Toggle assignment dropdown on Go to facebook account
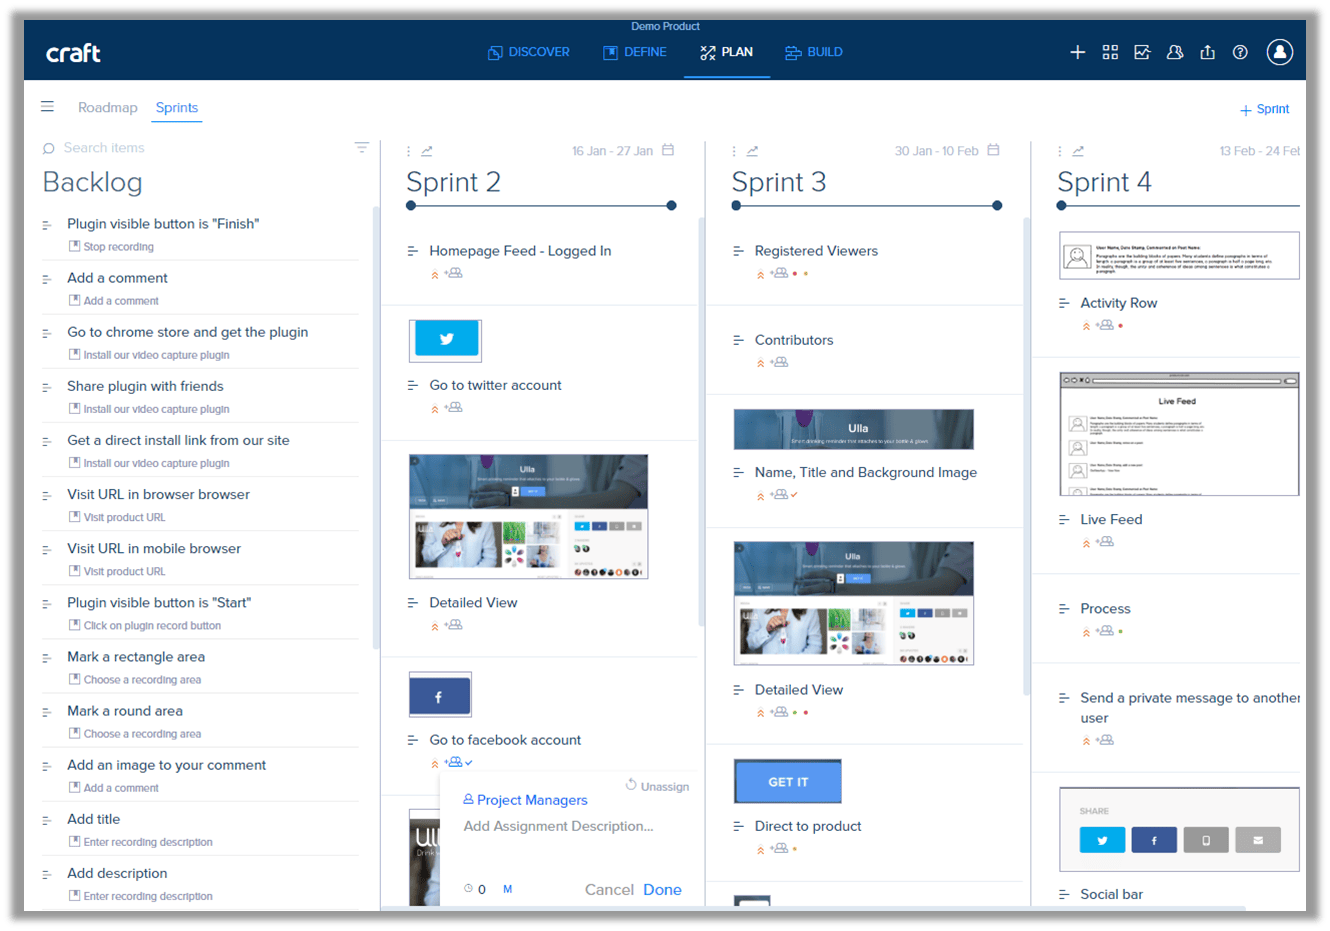 coord(468,763)
